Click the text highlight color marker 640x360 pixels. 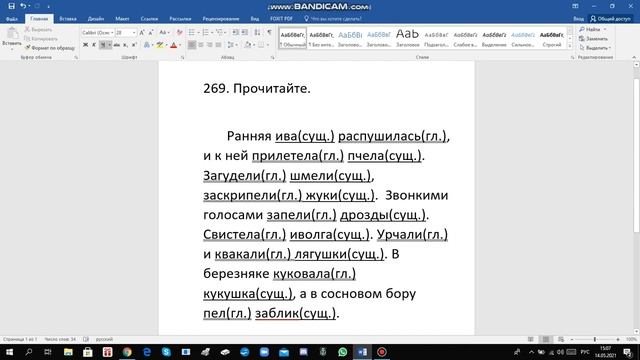click(x=160, y=45)
